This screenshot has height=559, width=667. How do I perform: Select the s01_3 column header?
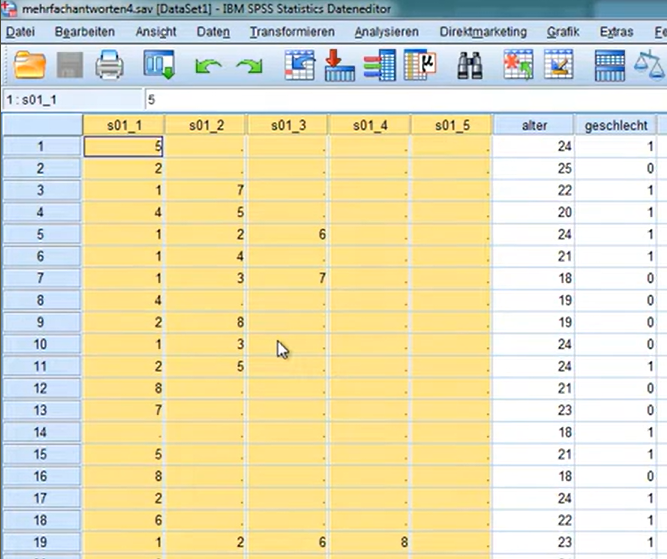(x=287, y=125)
